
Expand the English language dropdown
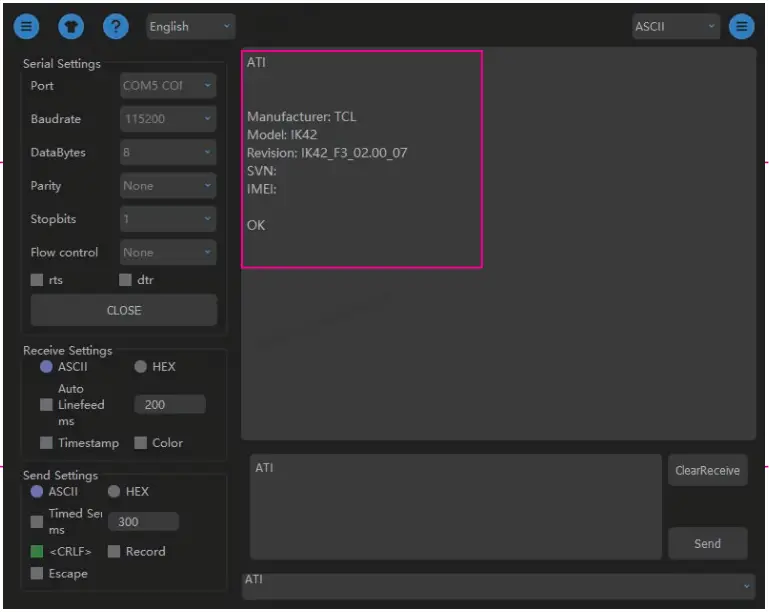190,26
